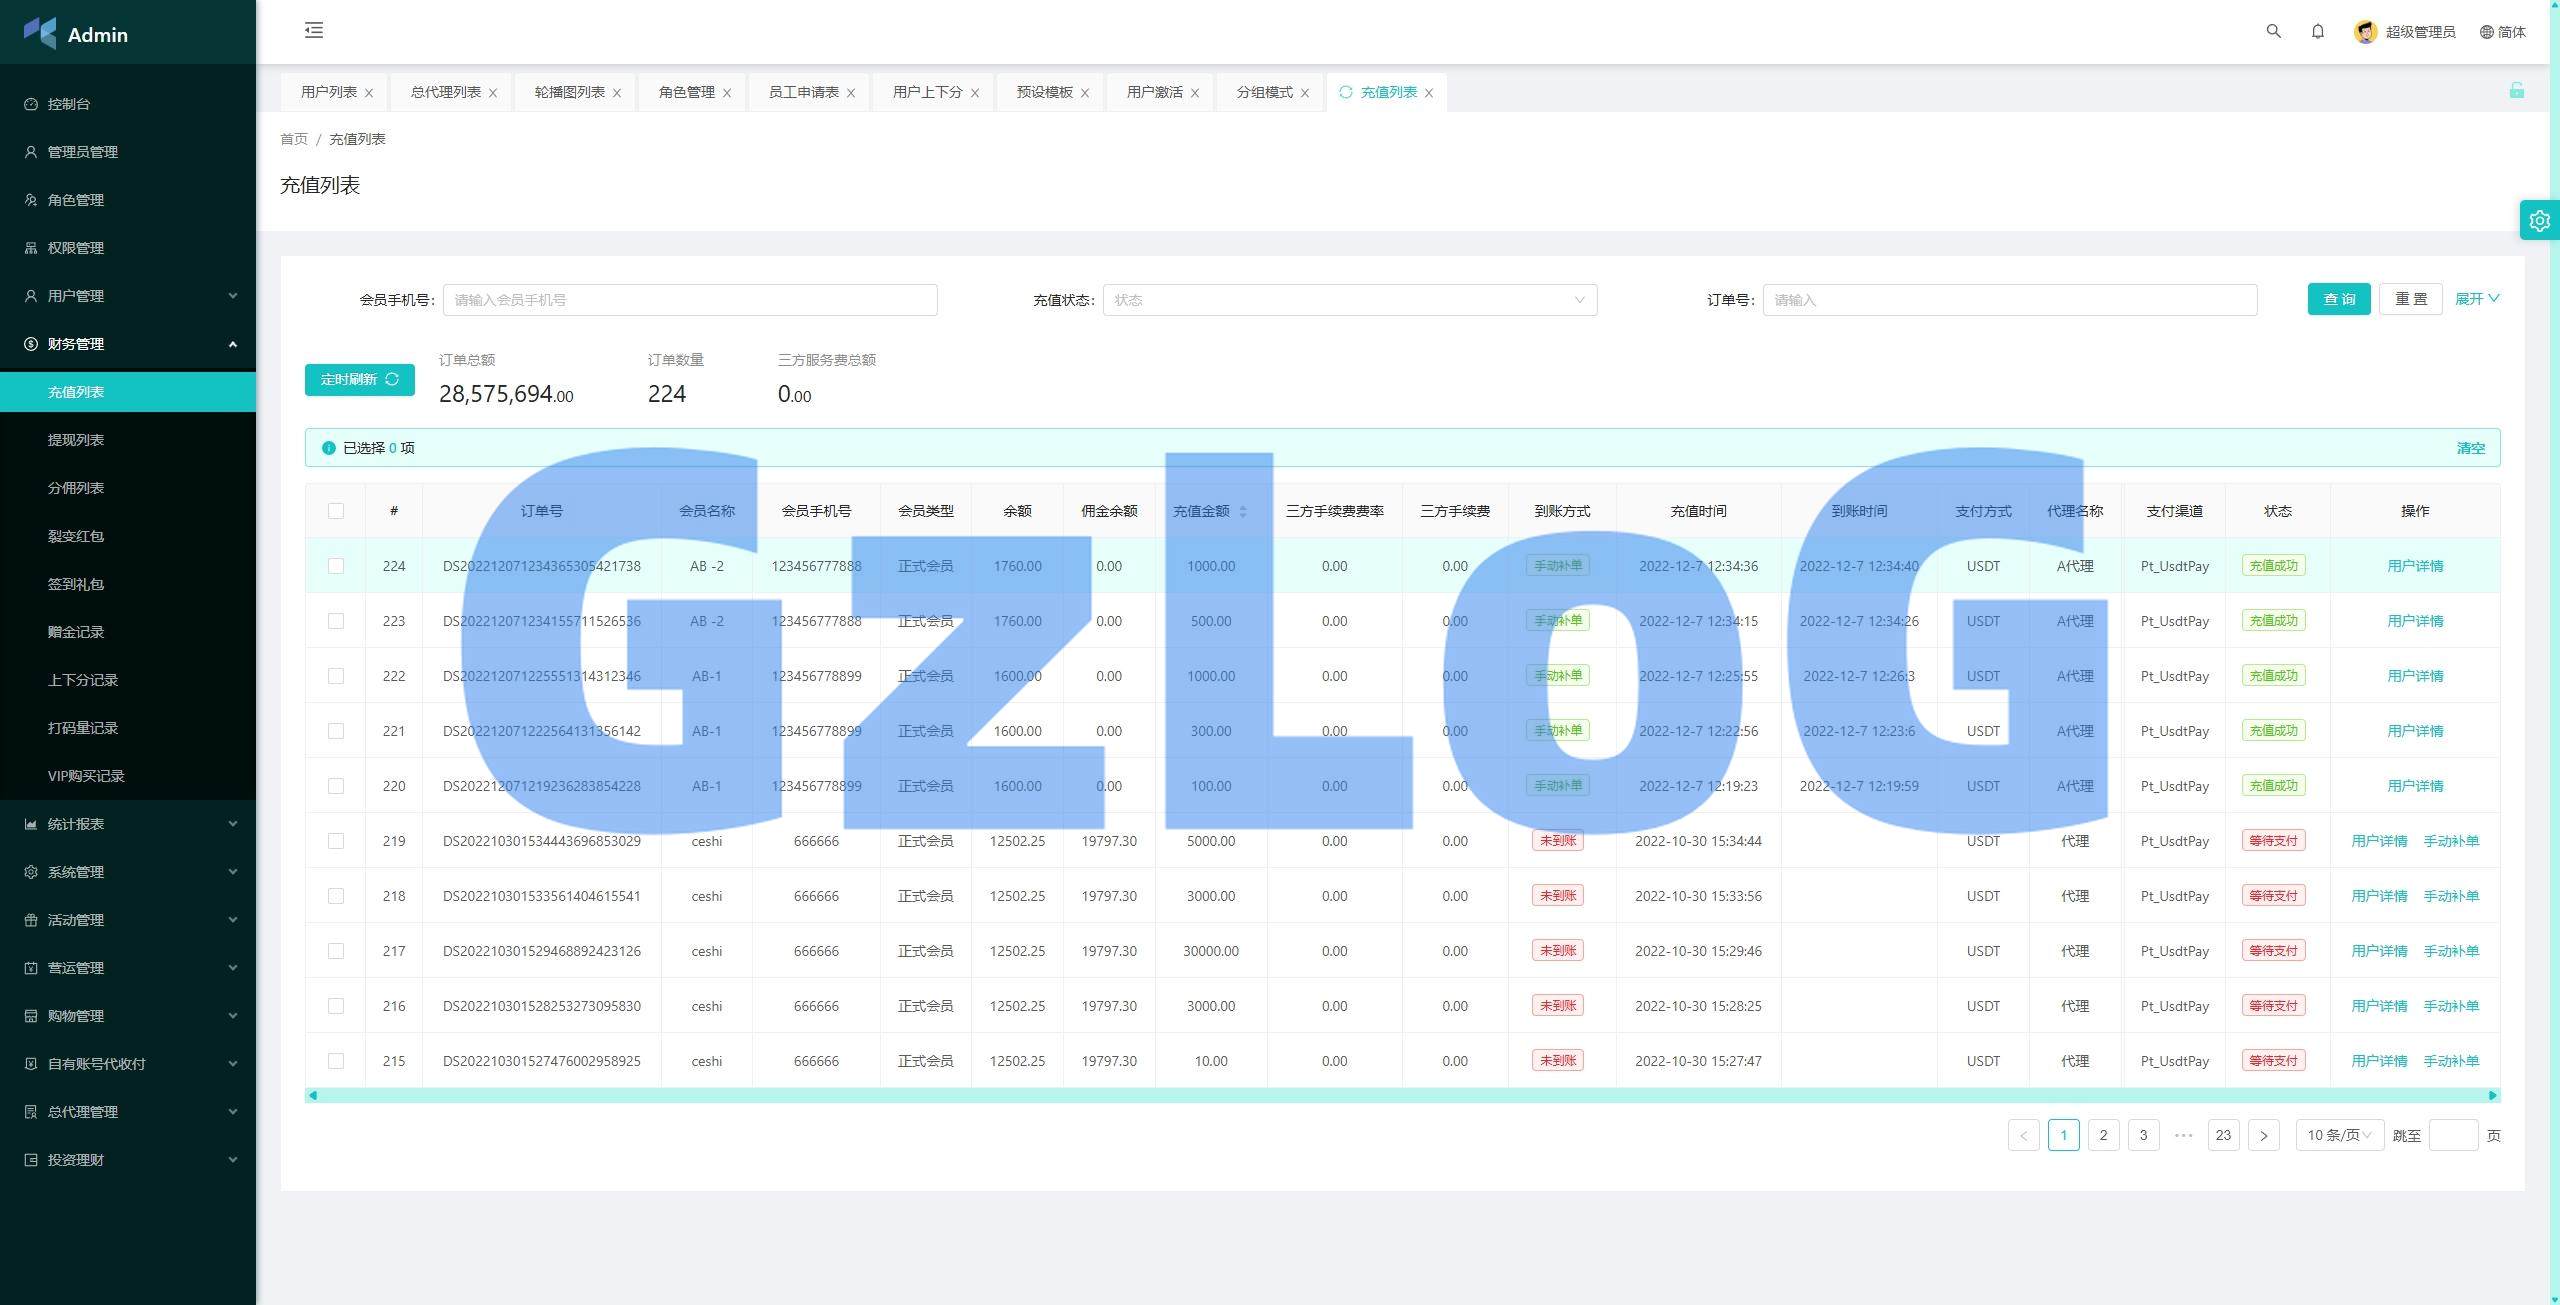
Task: Tick the select-all checkbox in the table header
Action: click(336, 511)
